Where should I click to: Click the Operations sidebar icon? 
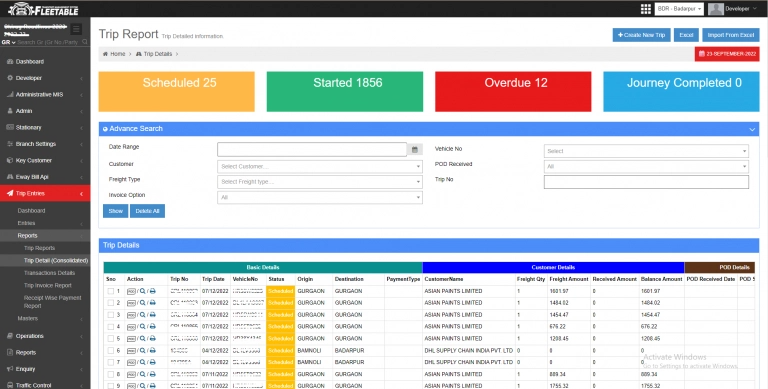10,336
